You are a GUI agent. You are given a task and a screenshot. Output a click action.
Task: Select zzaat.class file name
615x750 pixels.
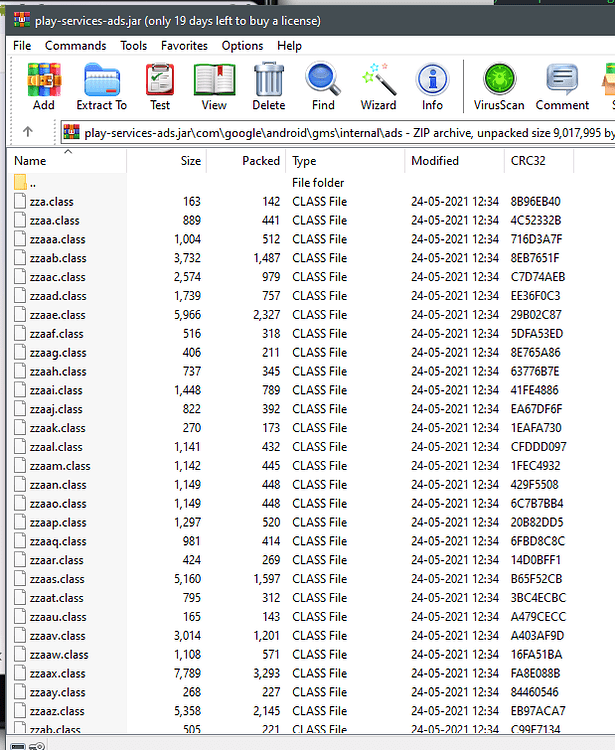tap(56, 598)
